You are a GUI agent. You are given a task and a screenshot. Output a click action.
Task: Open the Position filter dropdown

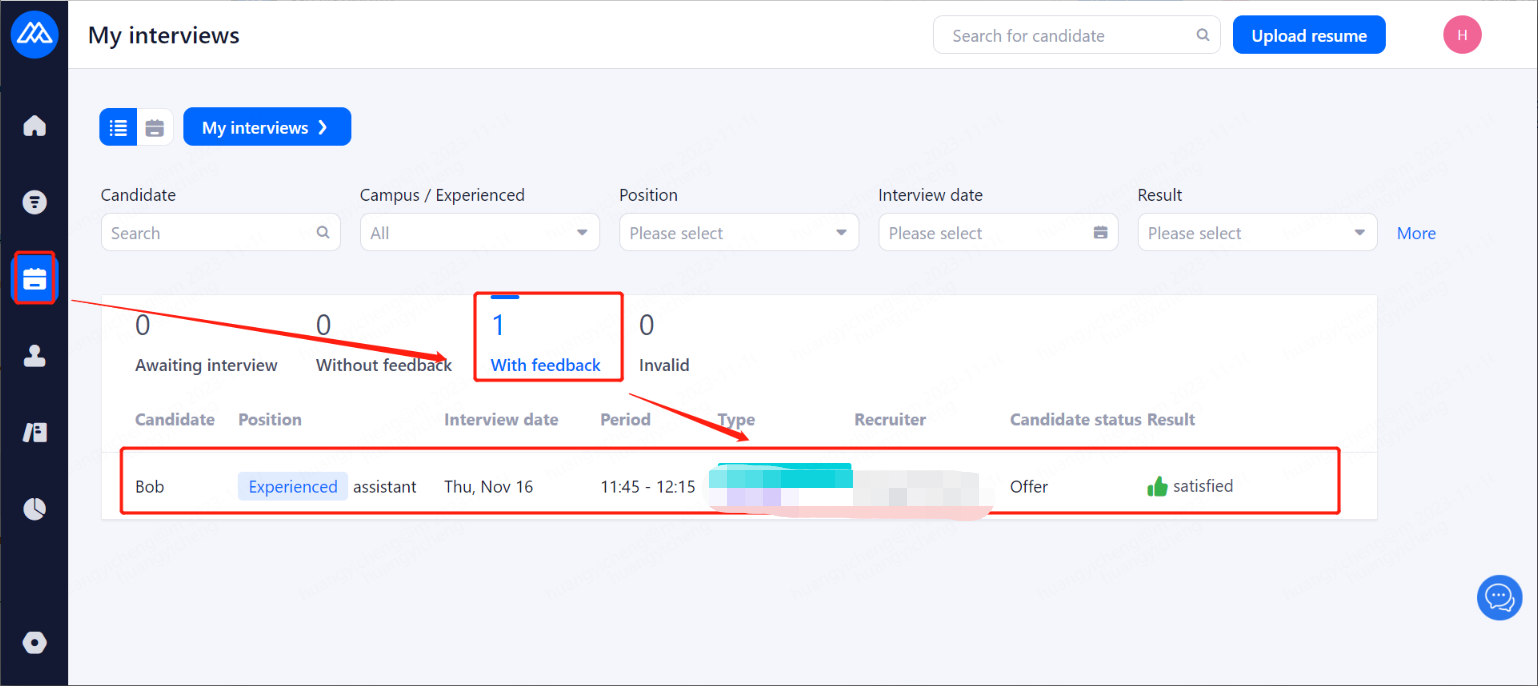pyautogui.click(x=738, y=233)
